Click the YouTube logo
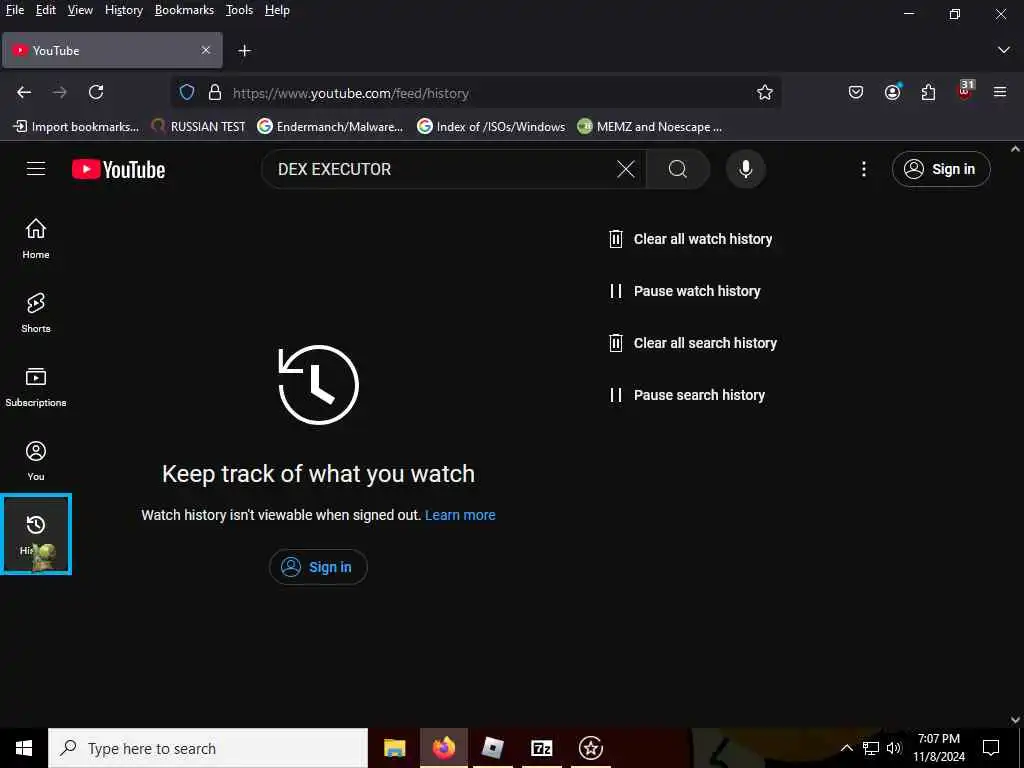The image size is (1024, 768). coord(118,169)
